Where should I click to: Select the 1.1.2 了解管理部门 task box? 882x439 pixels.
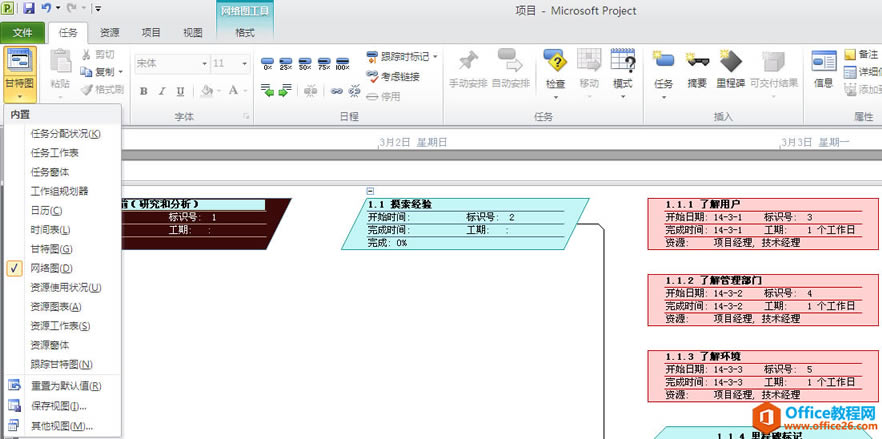click(x=763, y=300)
